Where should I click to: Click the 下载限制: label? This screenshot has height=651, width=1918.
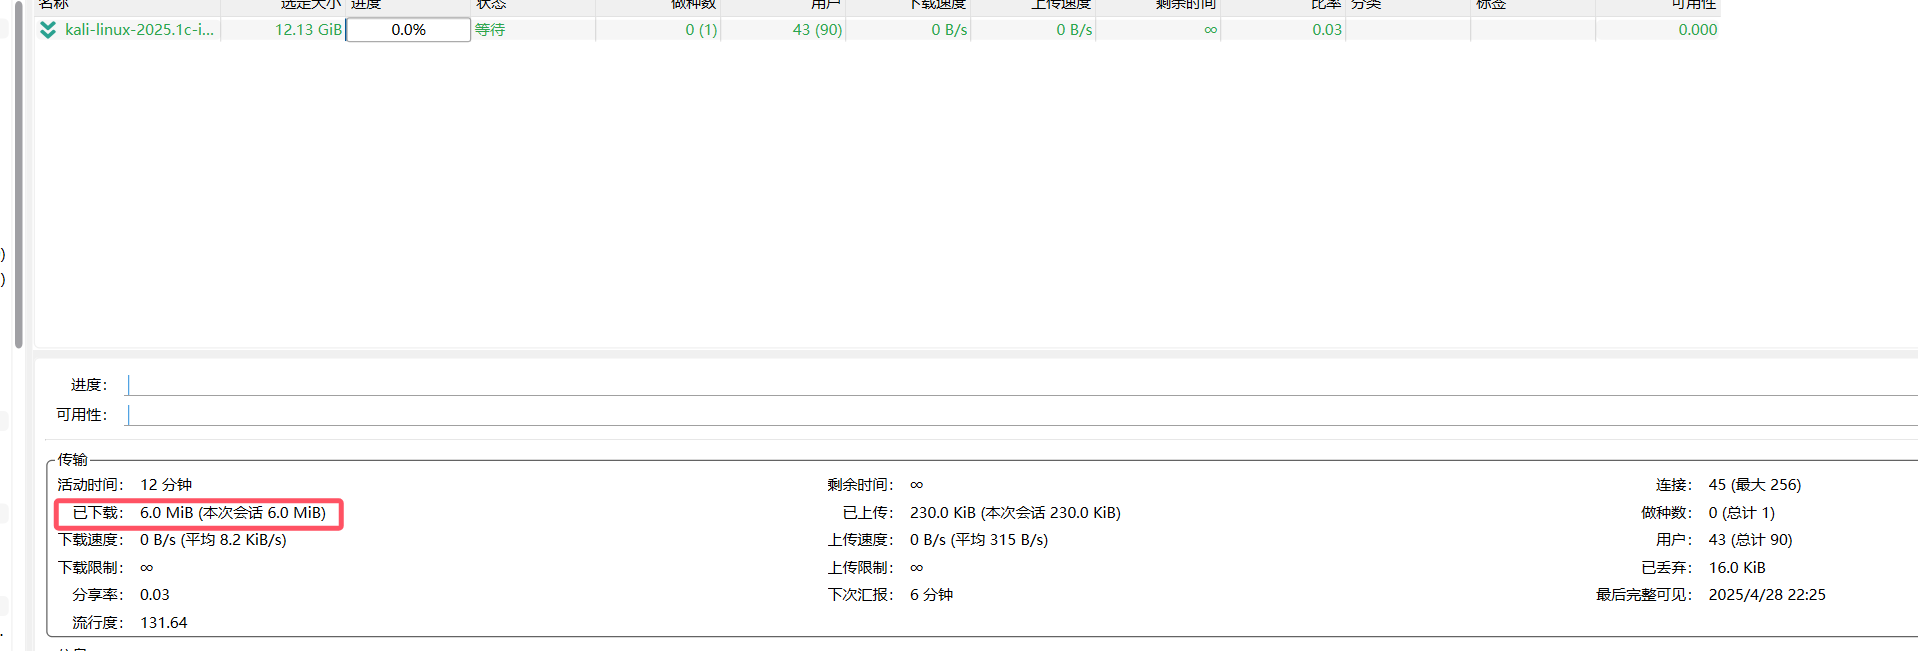point(90,568)
